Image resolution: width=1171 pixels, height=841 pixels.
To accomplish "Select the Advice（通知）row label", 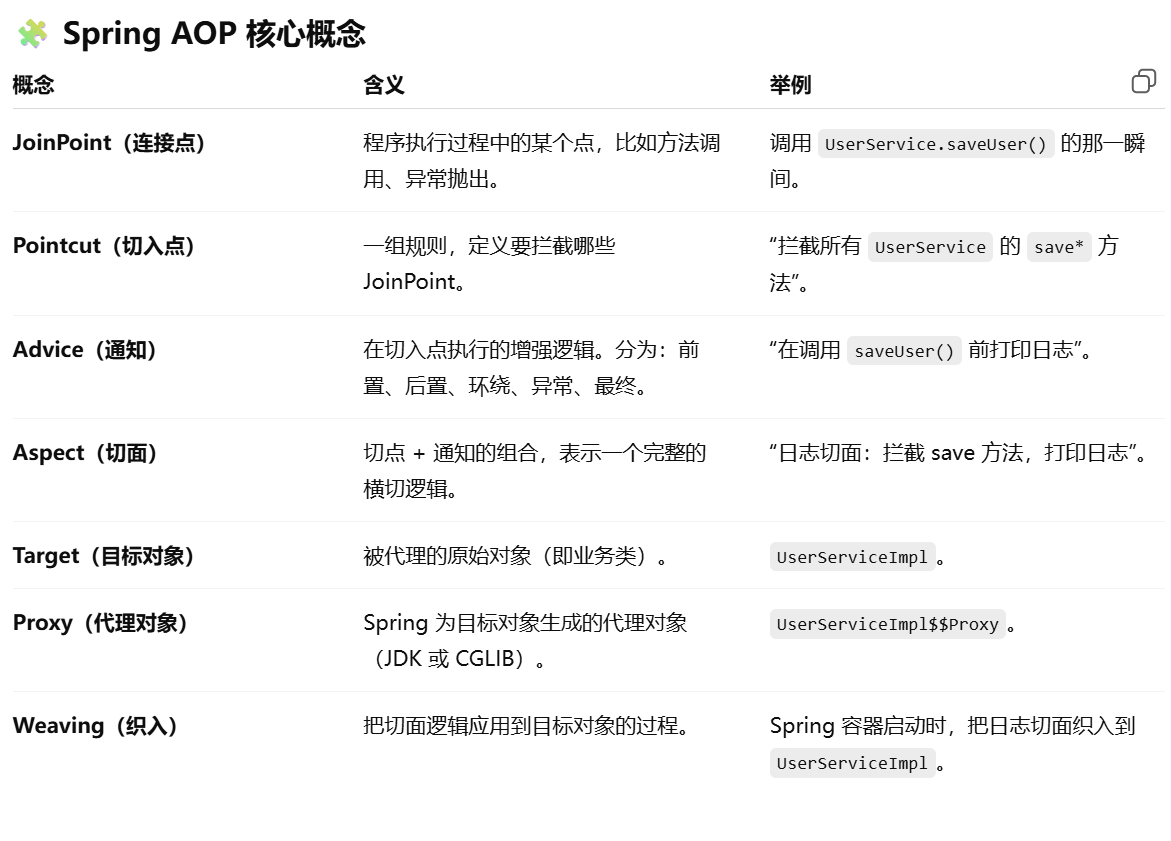I will [86, 350].
